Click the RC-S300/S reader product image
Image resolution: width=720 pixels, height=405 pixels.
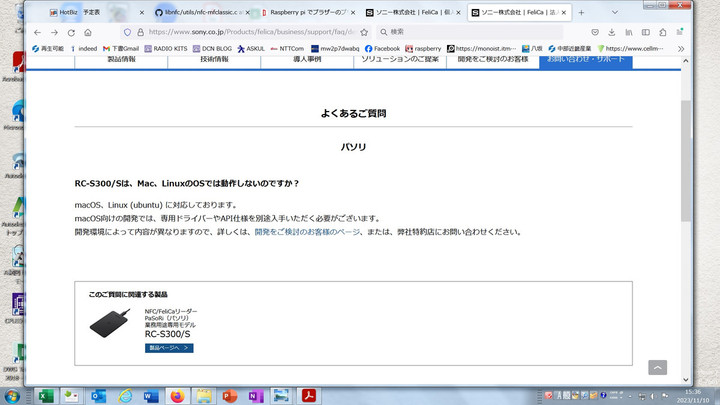pyautogui.click(x=110, y=323)
